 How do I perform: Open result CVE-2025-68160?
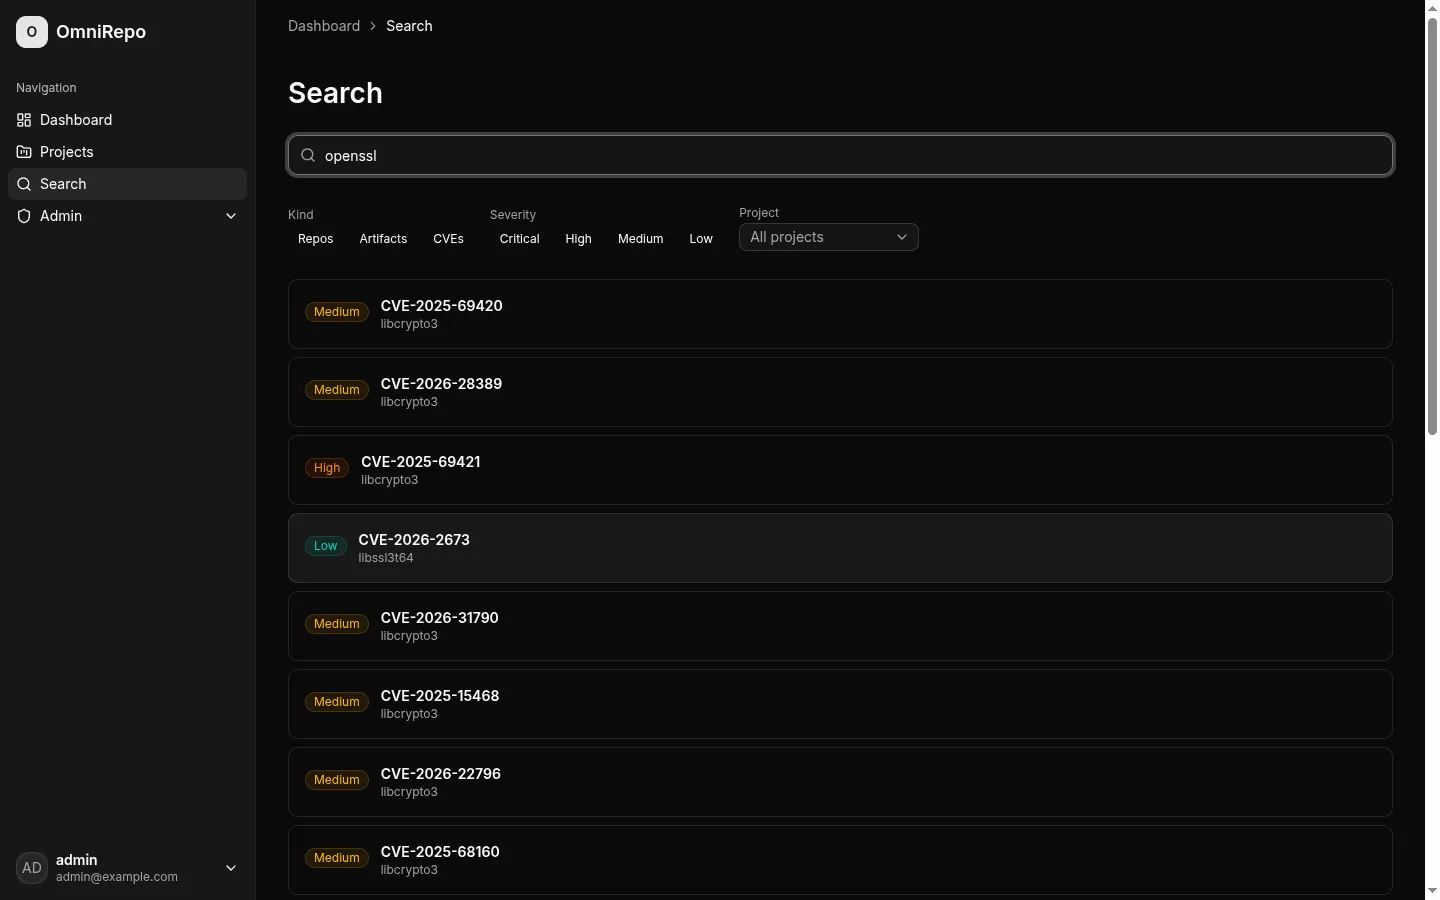click(840, 860)
